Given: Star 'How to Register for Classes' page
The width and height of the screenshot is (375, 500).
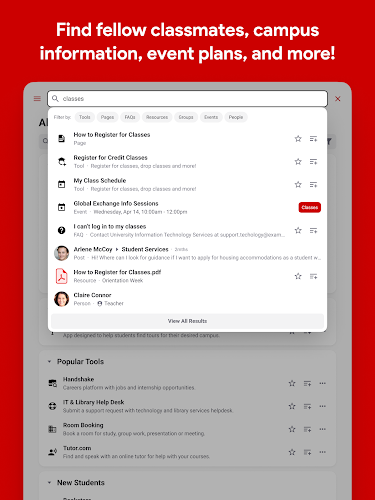Looking at the screenshot, I should click(298, 139).
